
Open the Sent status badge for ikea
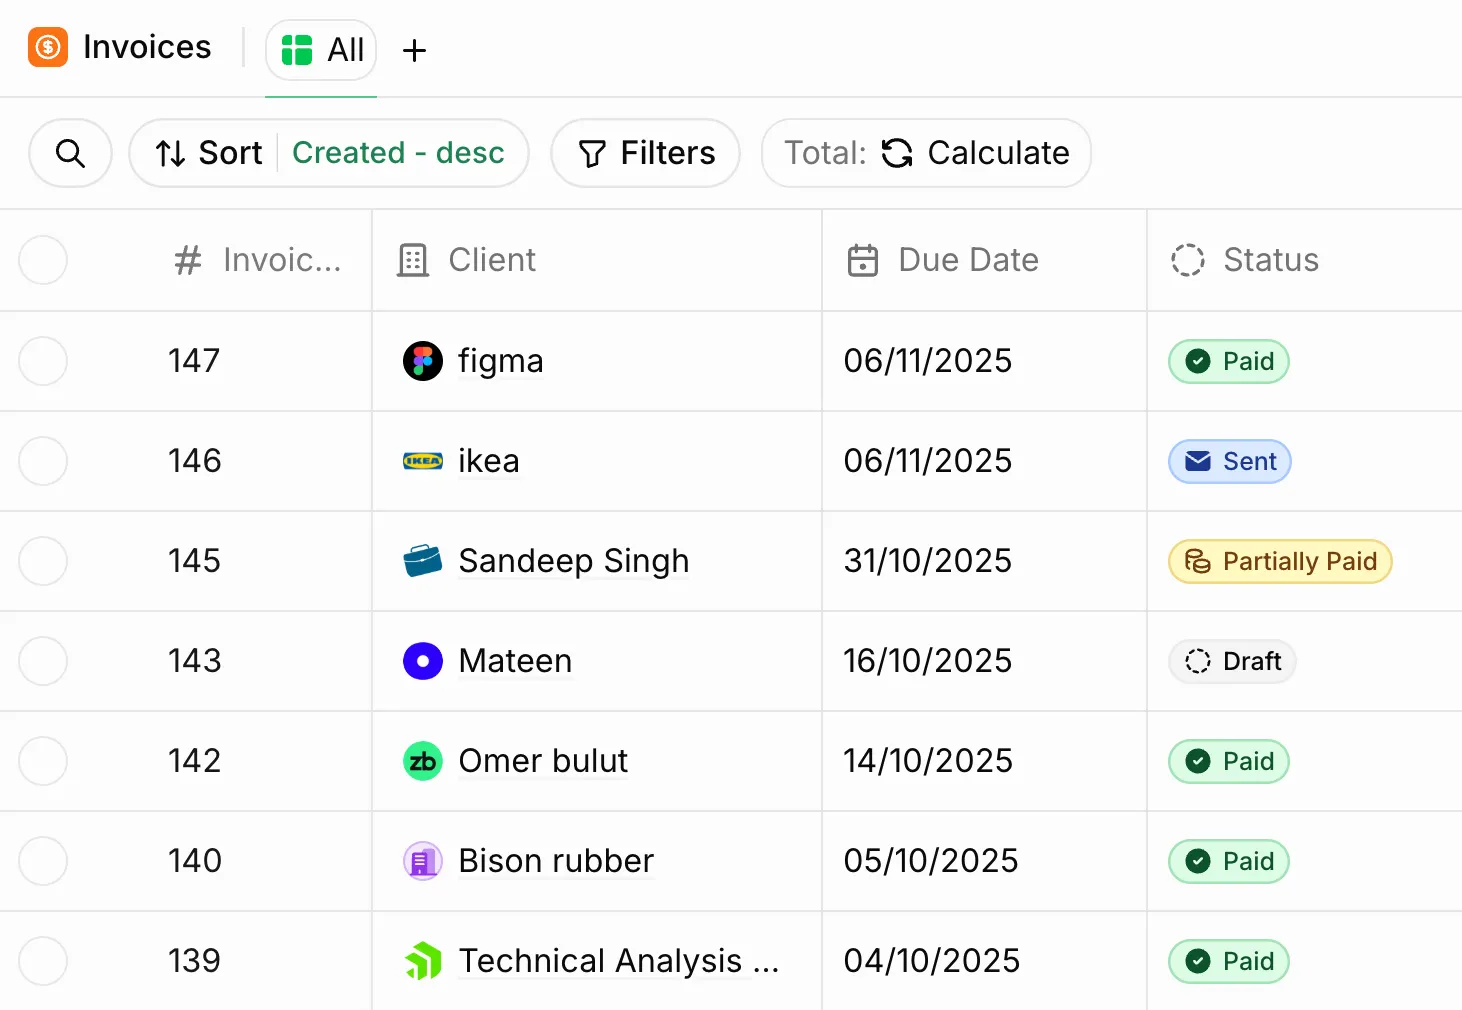pyautogui.click(x=1230, y=461)
